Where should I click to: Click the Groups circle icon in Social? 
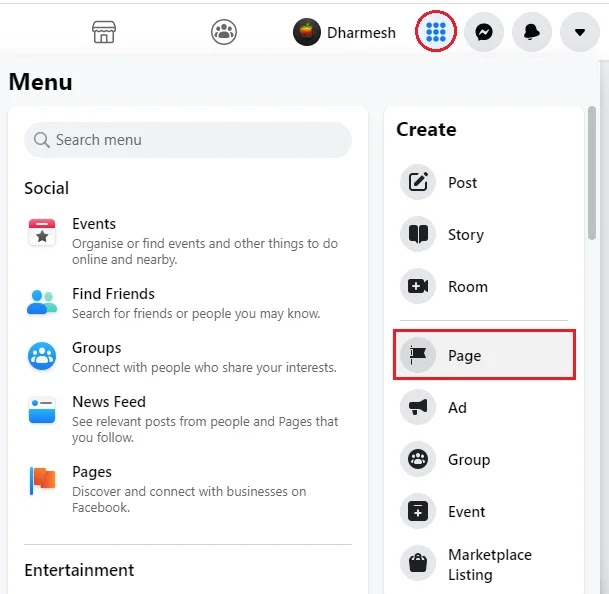[x=42, y=356]
